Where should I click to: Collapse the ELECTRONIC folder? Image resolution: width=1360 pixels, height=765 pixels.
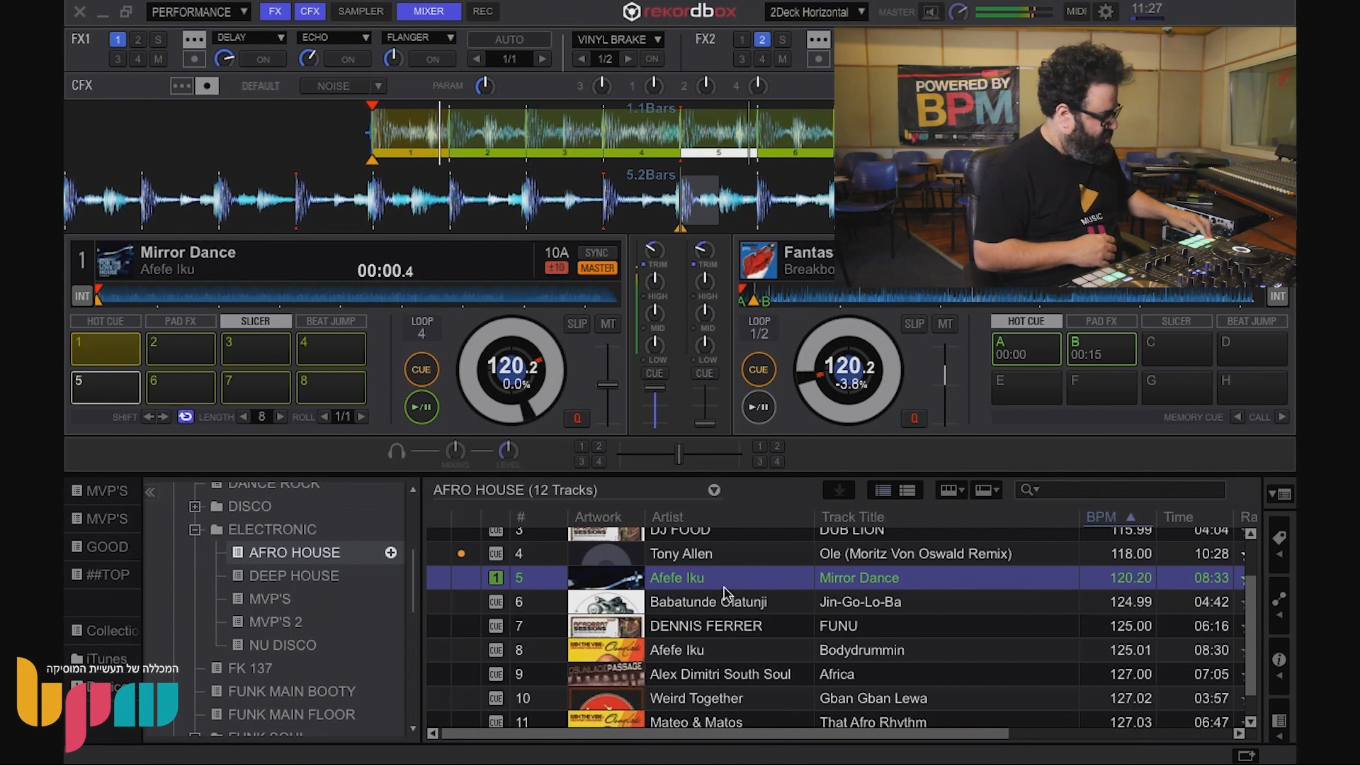[x=195, y=530]
